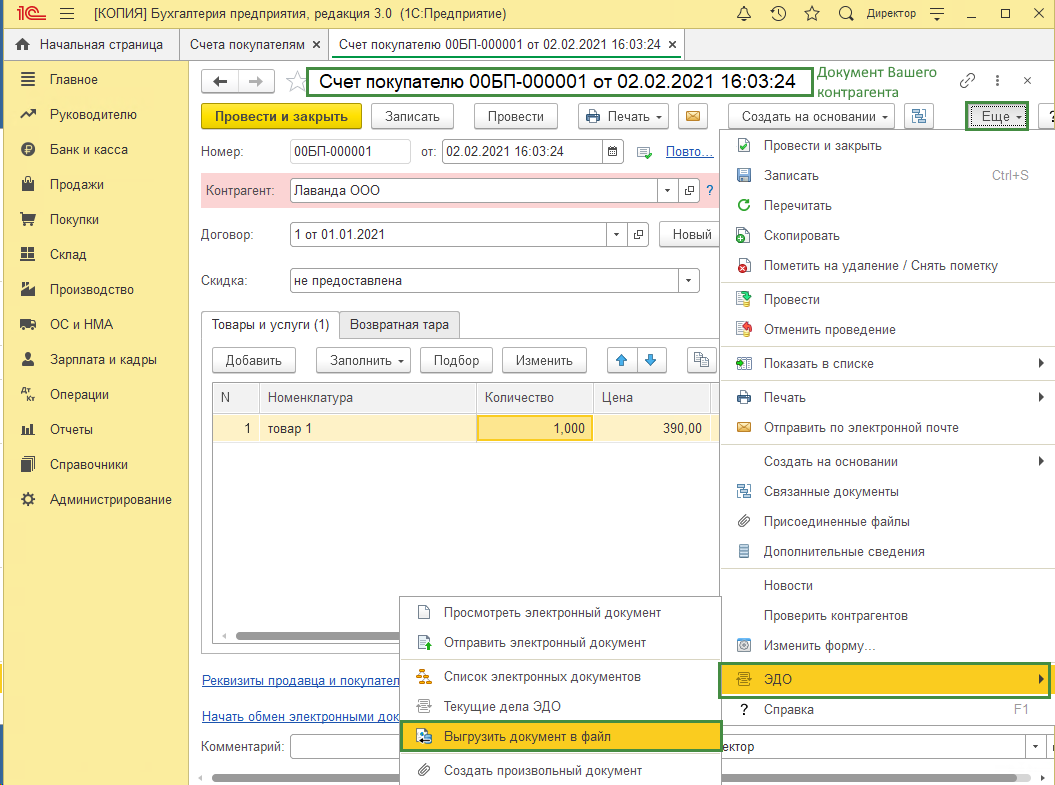
Task: Choose Просмотреть электронный документ
Action: [560, 613]
